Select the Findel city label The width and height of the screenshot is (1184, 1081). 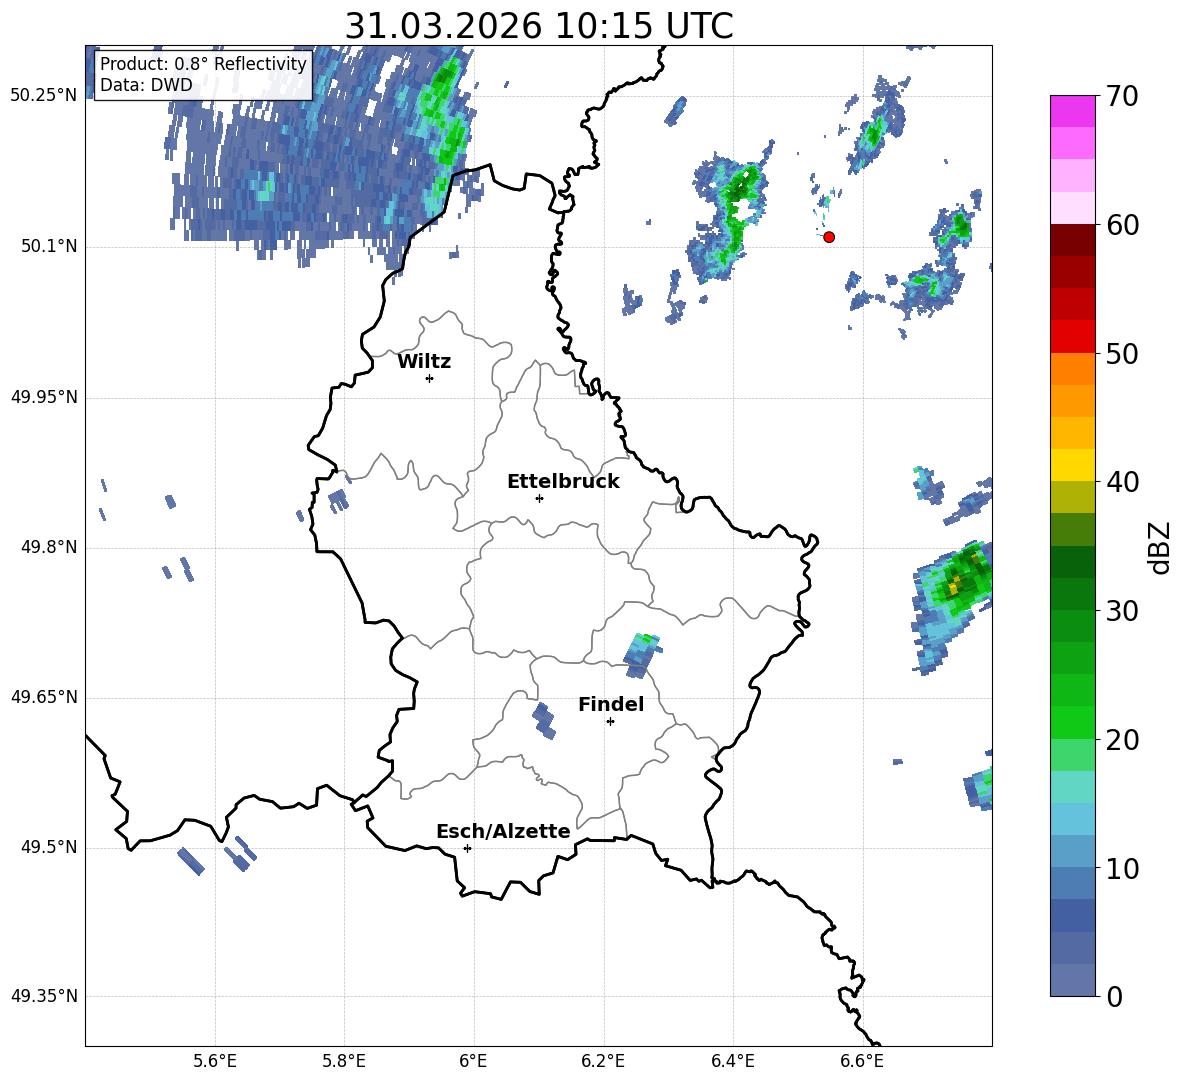(x=611, y=704)
